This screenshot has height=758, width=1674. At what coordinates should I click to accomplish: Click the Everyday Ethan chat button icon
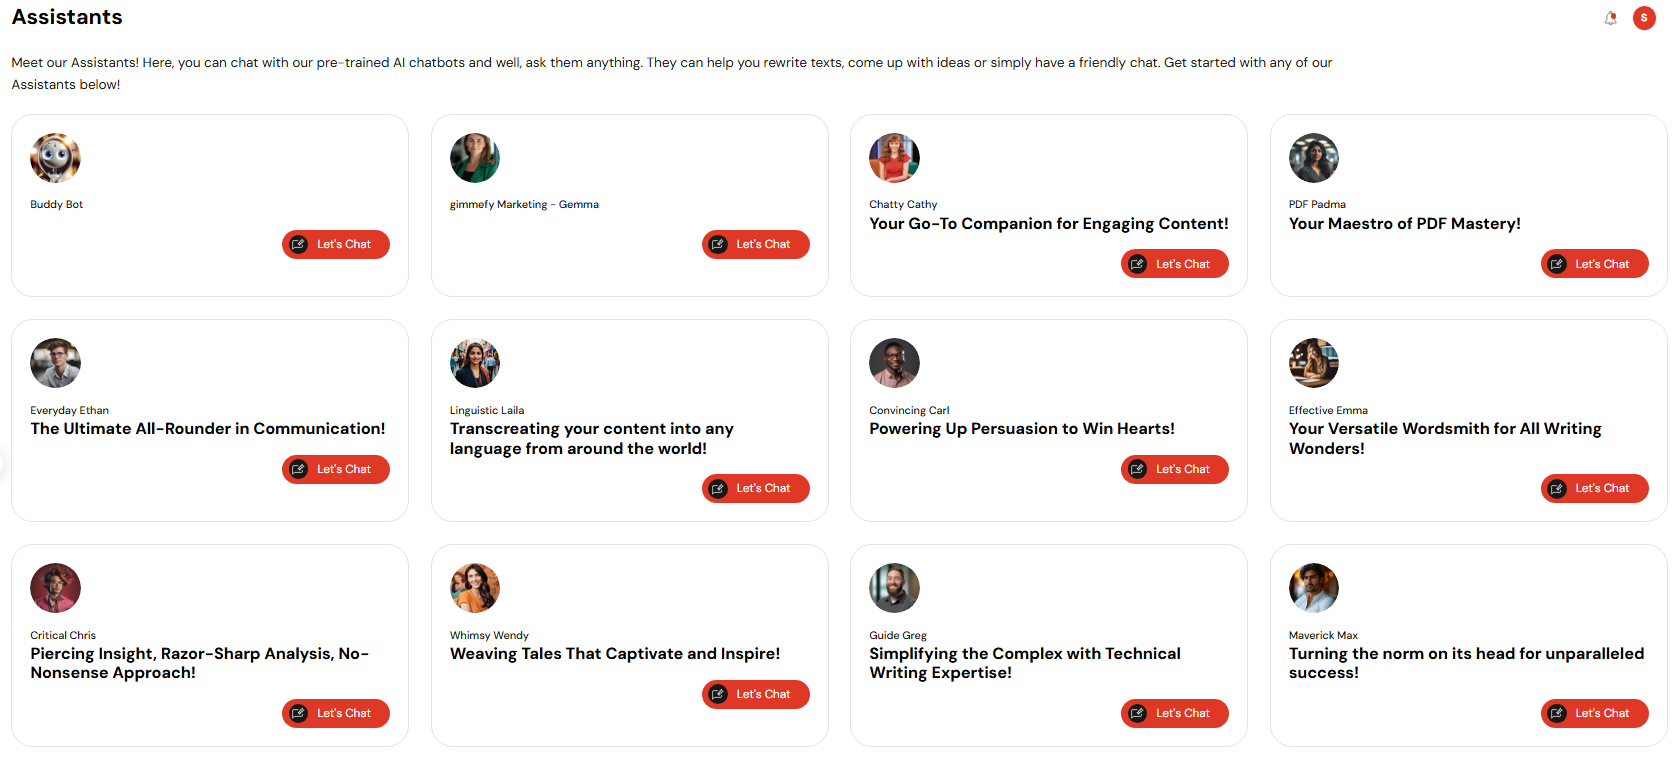pyautogui.click(x=298, y=469)
